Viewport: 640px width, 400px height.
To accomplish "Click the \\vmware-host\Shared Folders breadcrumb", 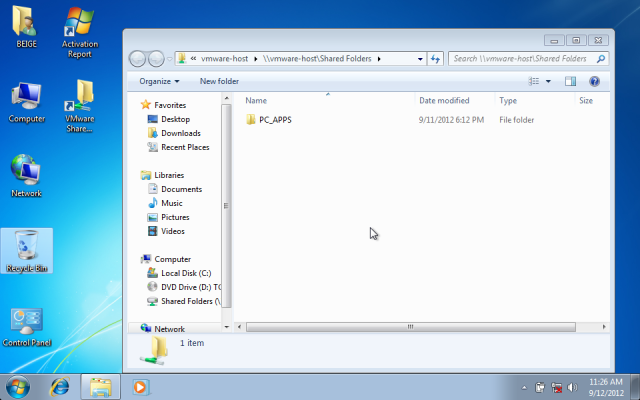I will click(317, 59).
